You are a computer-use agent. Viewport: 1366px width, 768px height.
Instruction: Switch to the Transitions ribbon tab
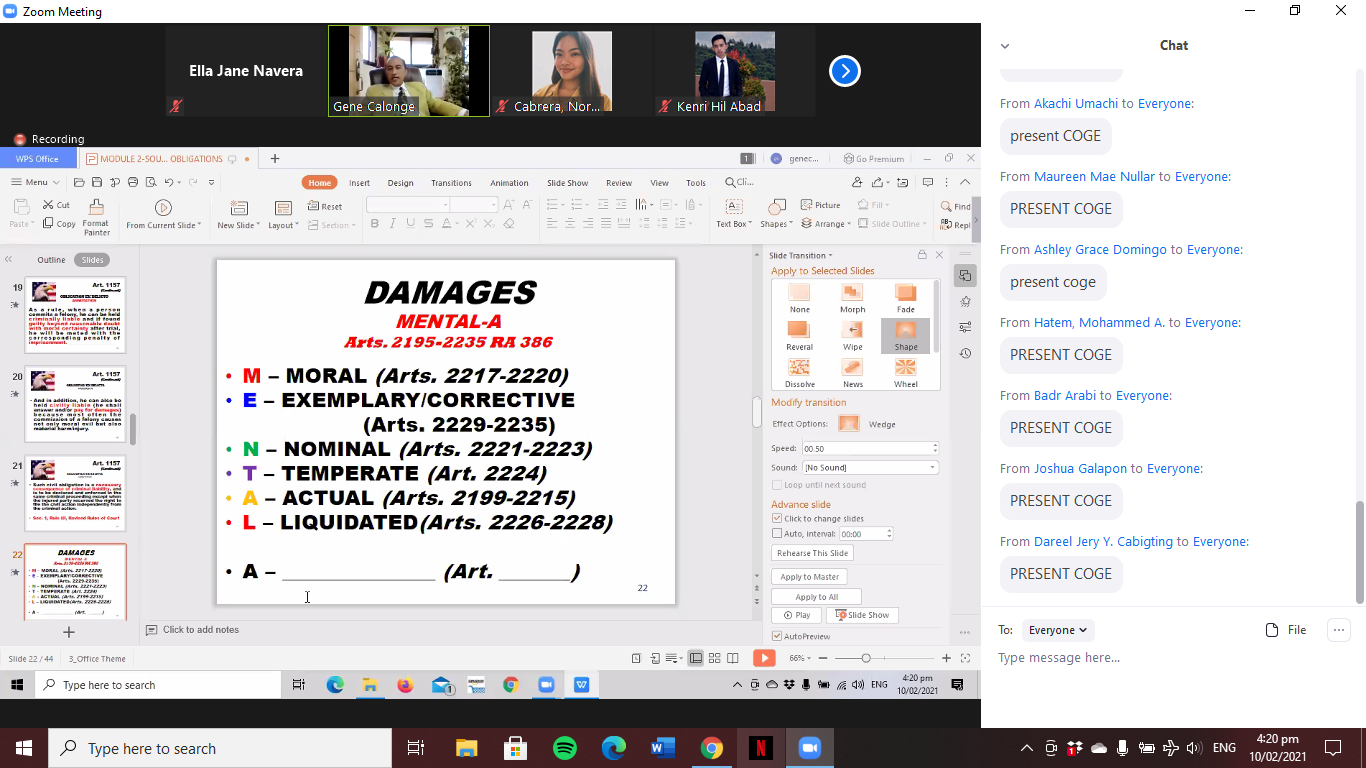(x=451, y=183)
